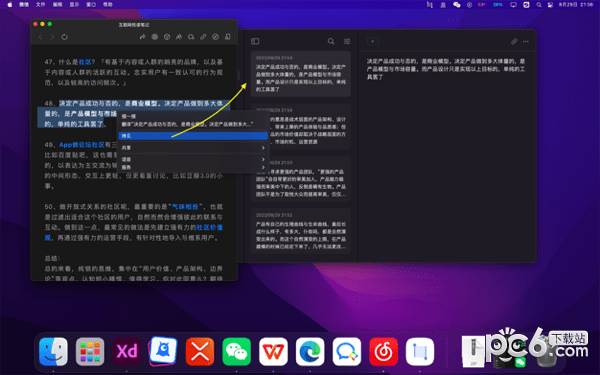Expand the 服务 submenu in context menu

(x=193, y=167)
